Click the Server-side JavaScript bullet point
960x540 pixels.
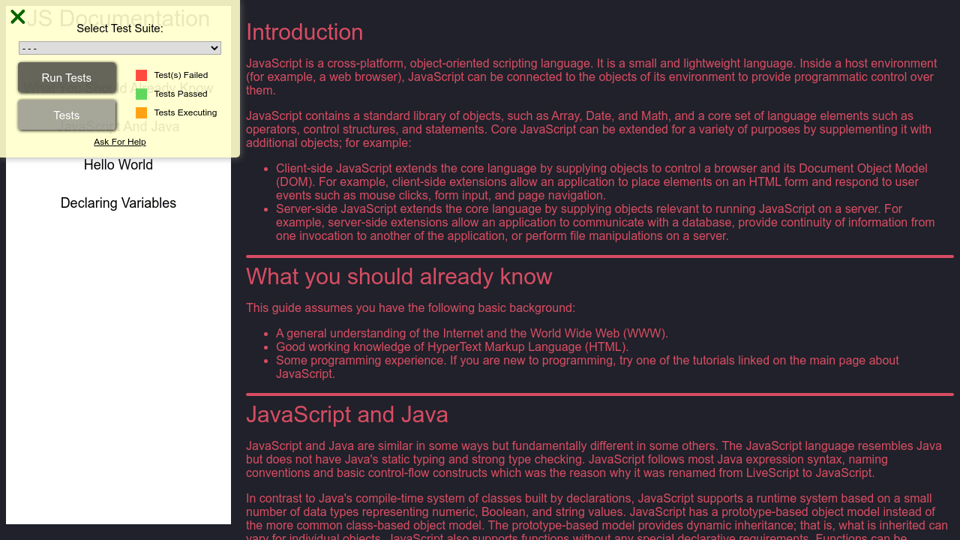click(600, 223)
